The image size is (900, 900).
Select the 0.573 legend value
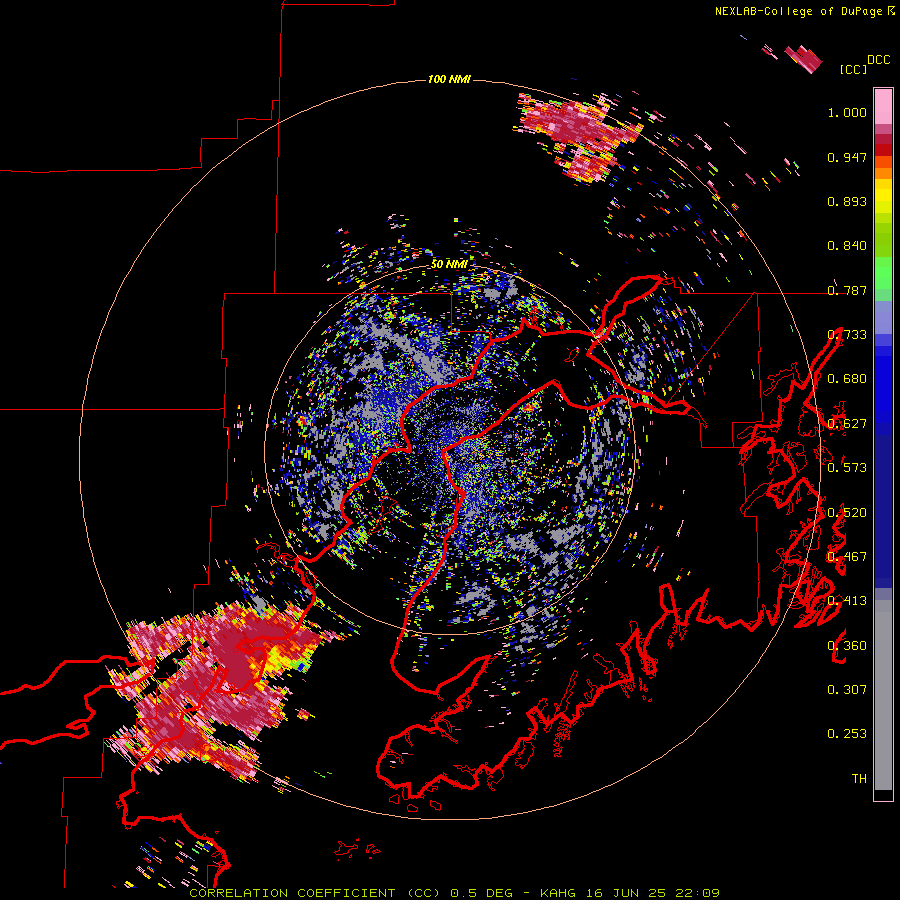point(847,468)
